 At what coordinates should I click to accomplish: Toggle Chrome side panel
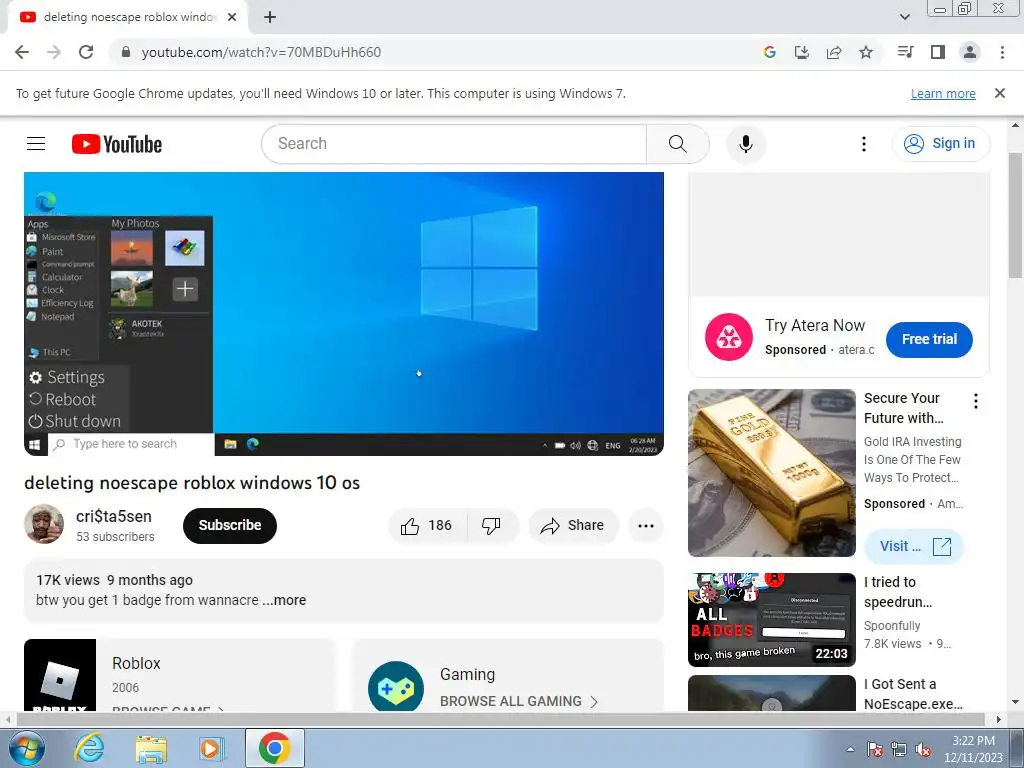tap(938, 52)
